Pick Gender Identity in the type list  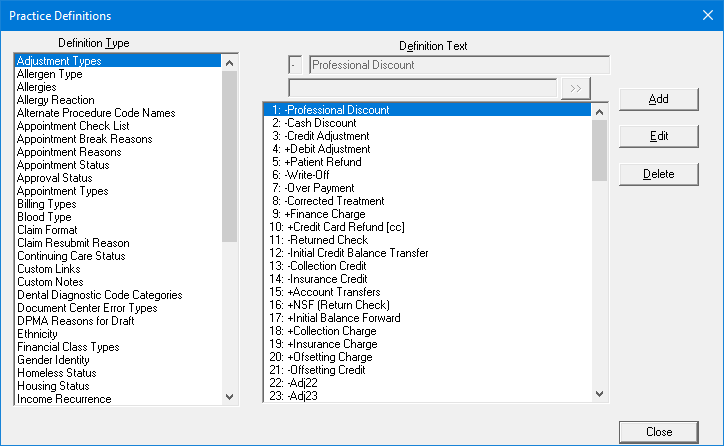(x=53, y=360)
